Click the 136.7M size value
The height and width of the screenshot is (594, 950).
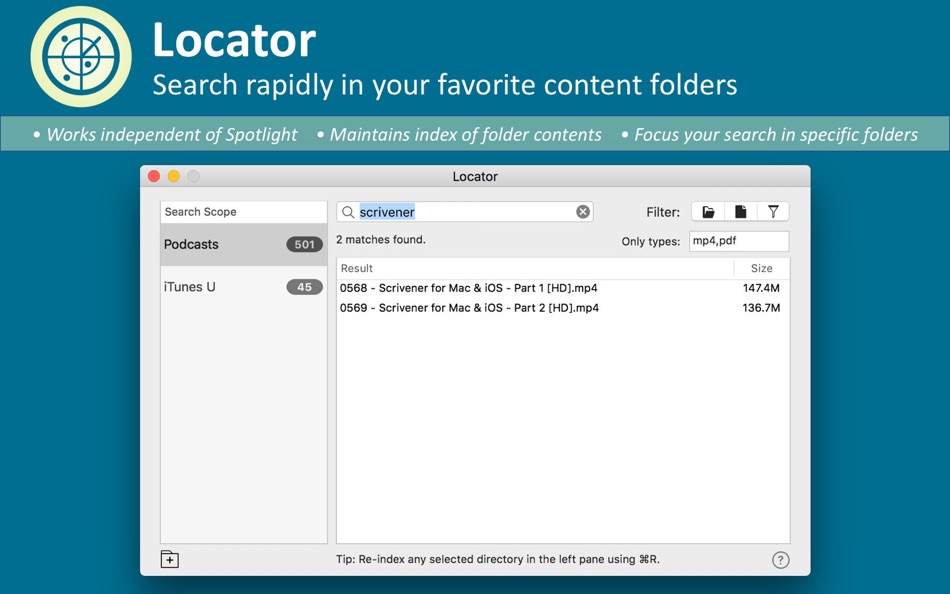pos(762,308)
